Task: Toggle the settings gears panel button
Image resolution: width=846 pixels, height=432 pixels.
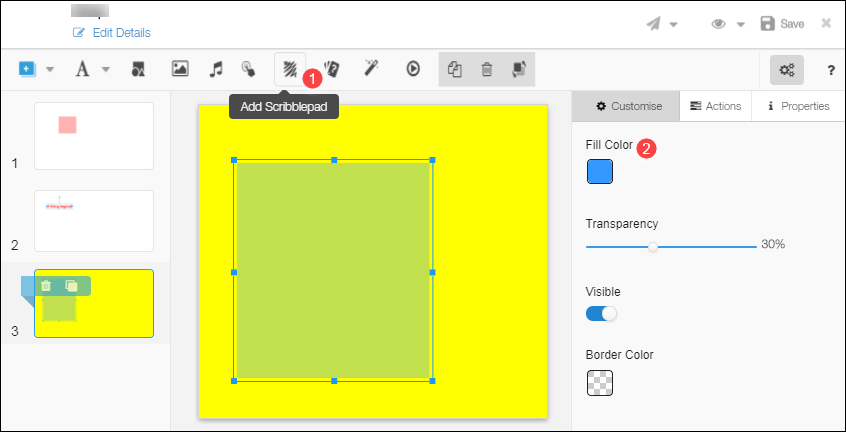Action: 787,69
